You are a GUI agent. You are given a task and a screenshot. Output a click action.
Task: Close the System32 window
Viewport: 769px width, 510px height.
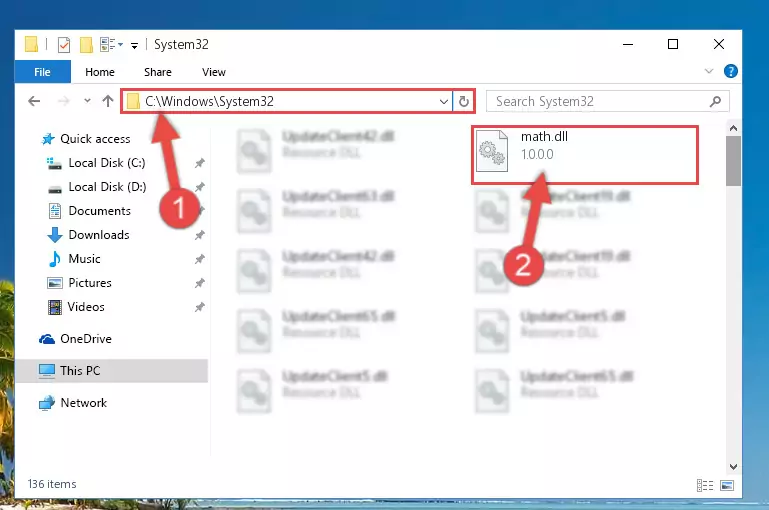tap(718, 44)
